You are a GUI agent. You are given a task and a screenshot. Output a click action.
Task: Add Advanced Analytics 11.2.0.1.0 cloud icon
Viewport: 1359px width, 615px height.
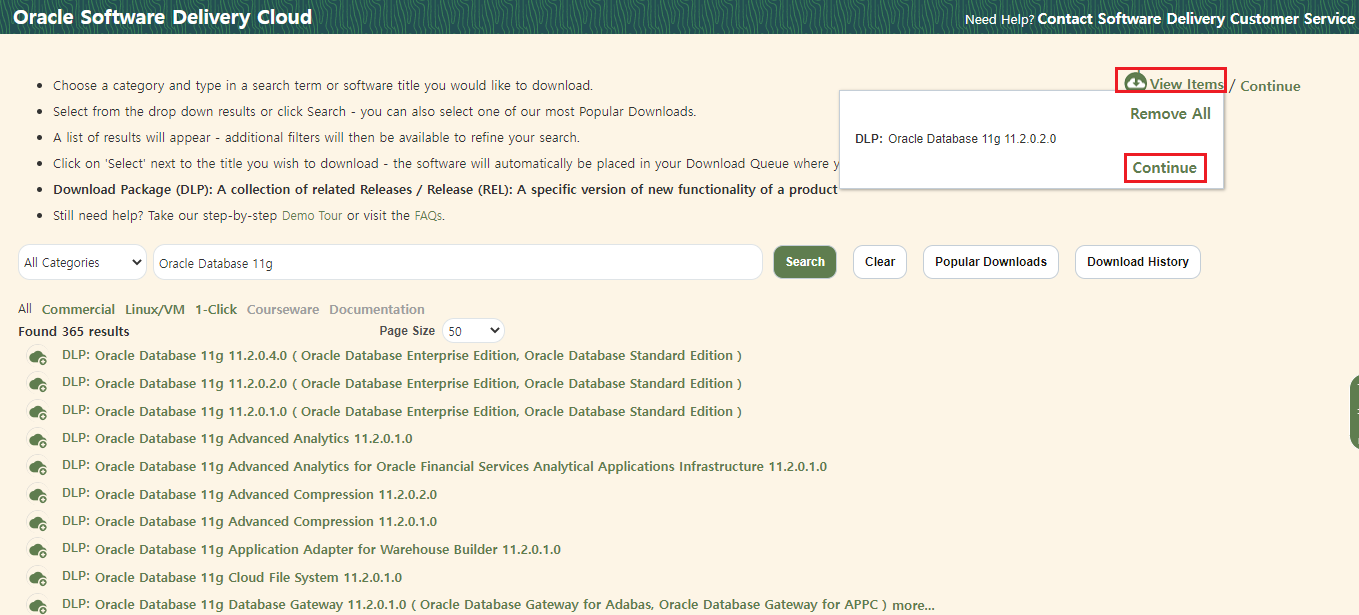tap(38, 440)
